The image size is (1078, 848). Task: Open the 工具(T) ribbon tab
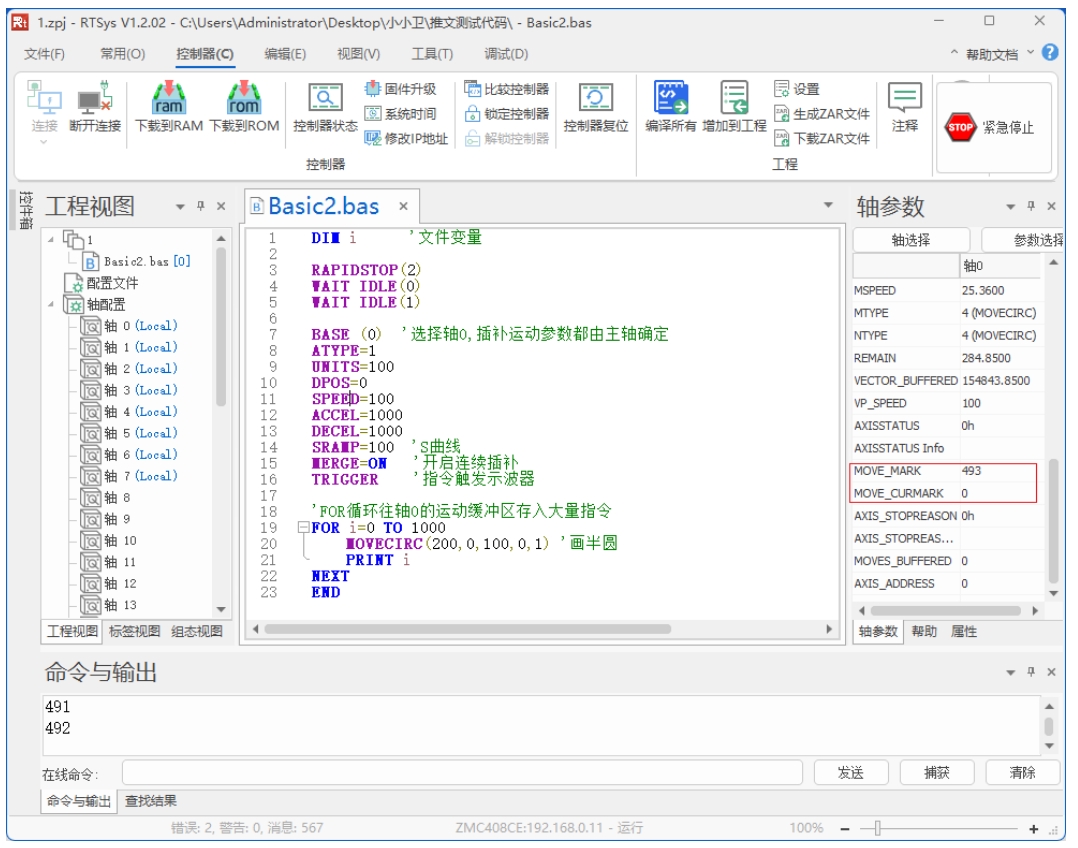click(432, 54)
